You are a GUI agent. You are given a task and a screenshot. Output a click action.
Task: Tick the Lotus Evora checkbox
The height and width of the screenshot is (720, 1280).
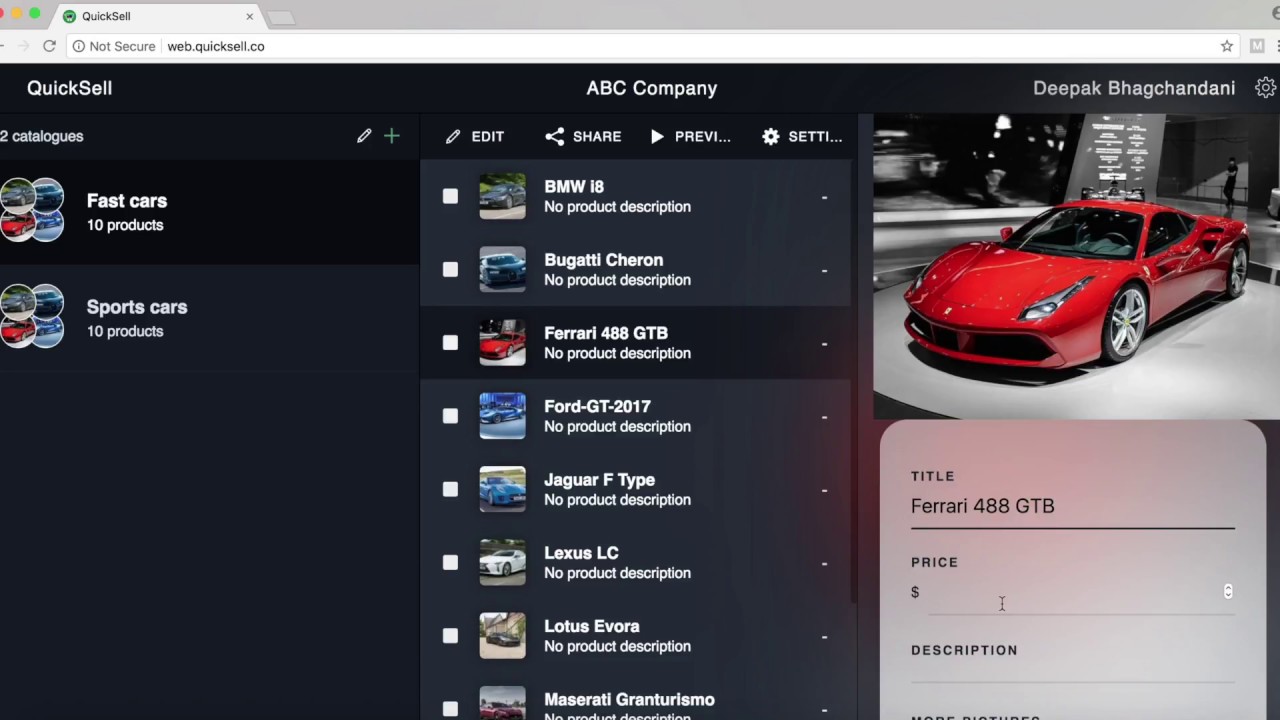tap(450, 635)
